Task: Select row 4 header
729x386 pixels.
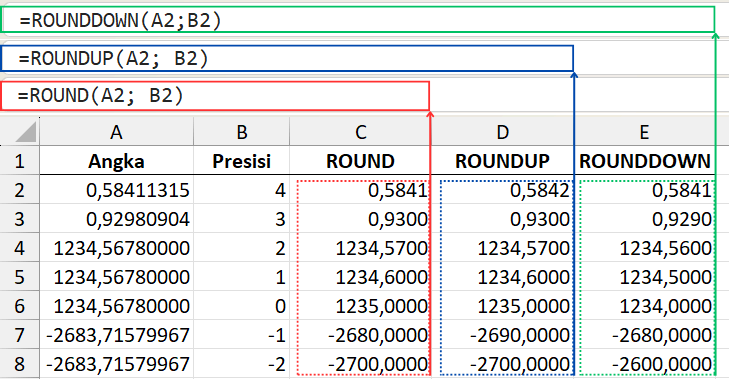Action: 20,247
